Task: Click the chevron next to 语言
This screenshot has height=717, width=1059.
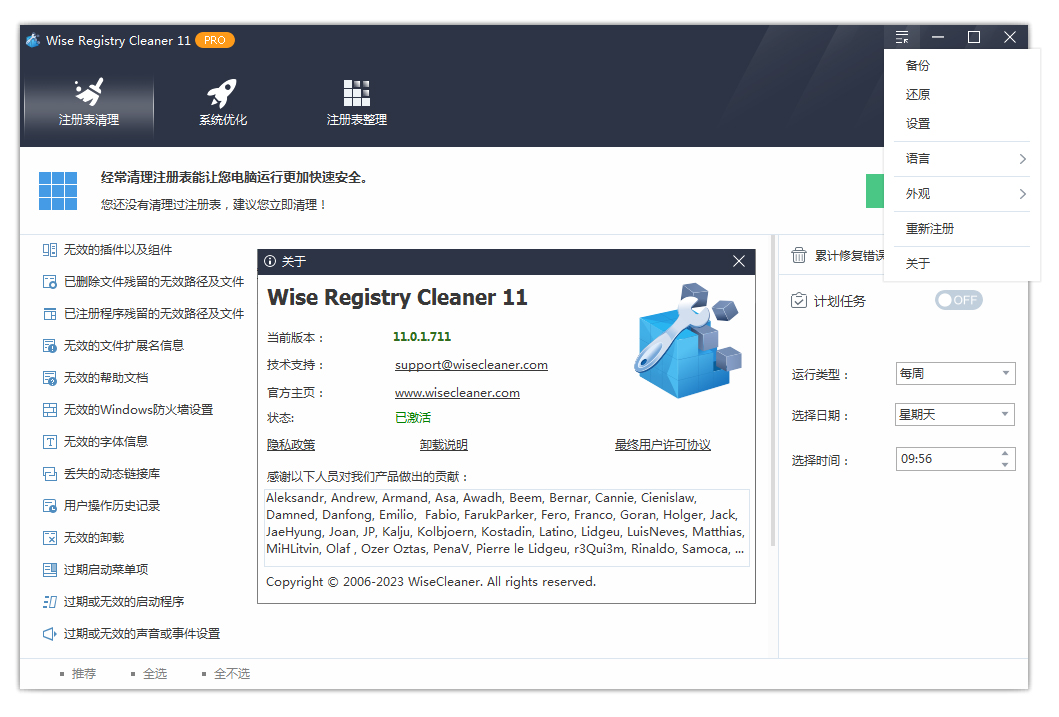Action: click(1023, 159)
